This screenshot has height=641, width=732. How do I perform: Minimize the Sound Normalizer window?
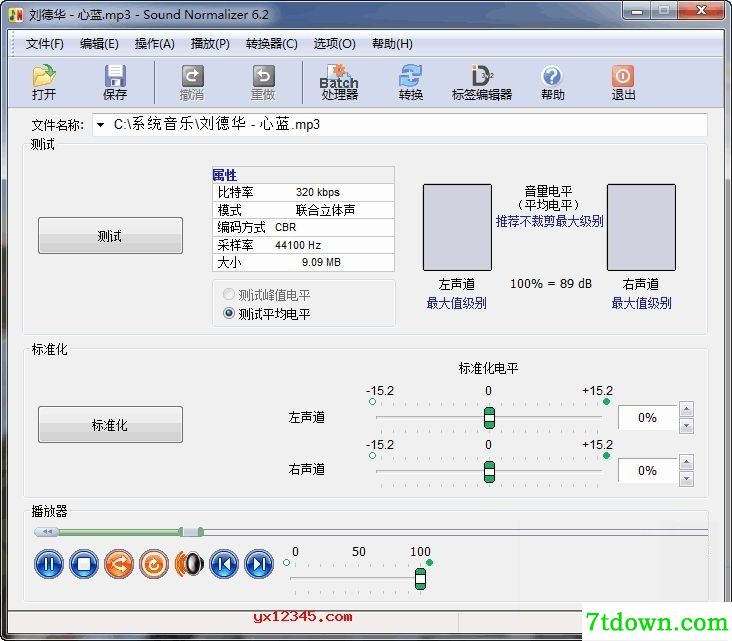point(637,11)
